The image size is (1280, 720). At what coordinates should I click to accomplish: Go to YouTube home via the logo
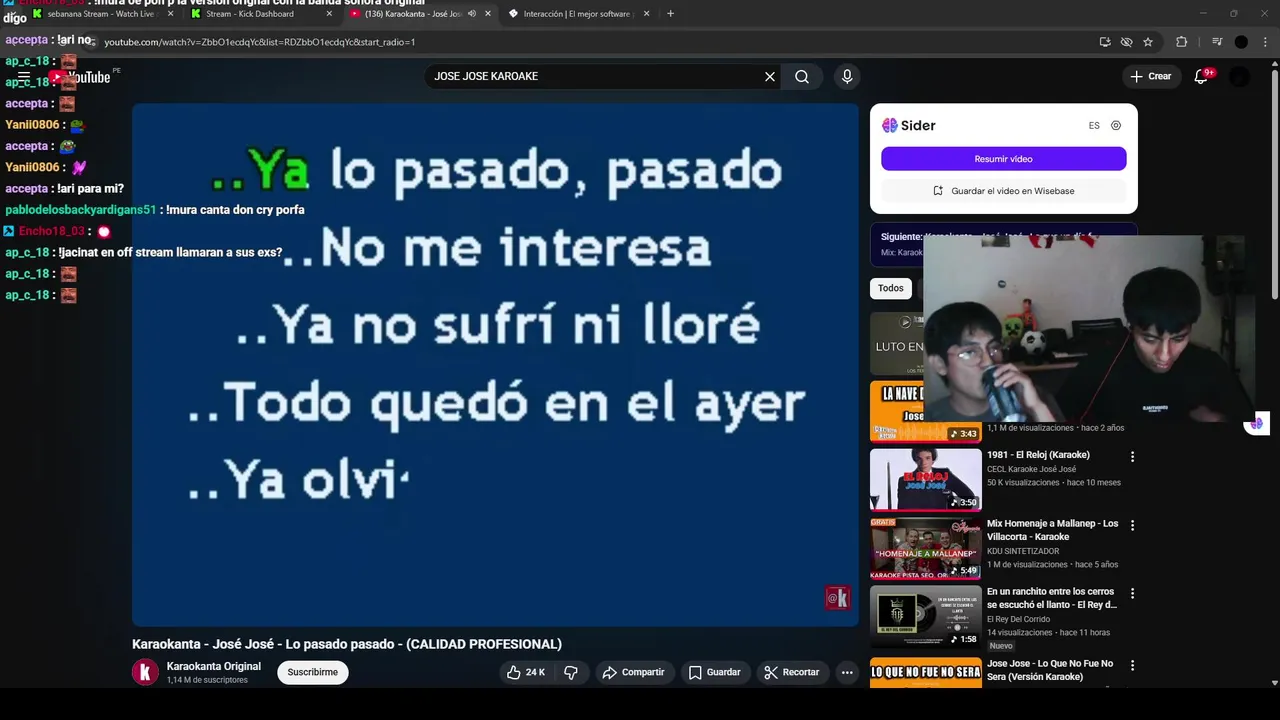[x=82, y=77]
